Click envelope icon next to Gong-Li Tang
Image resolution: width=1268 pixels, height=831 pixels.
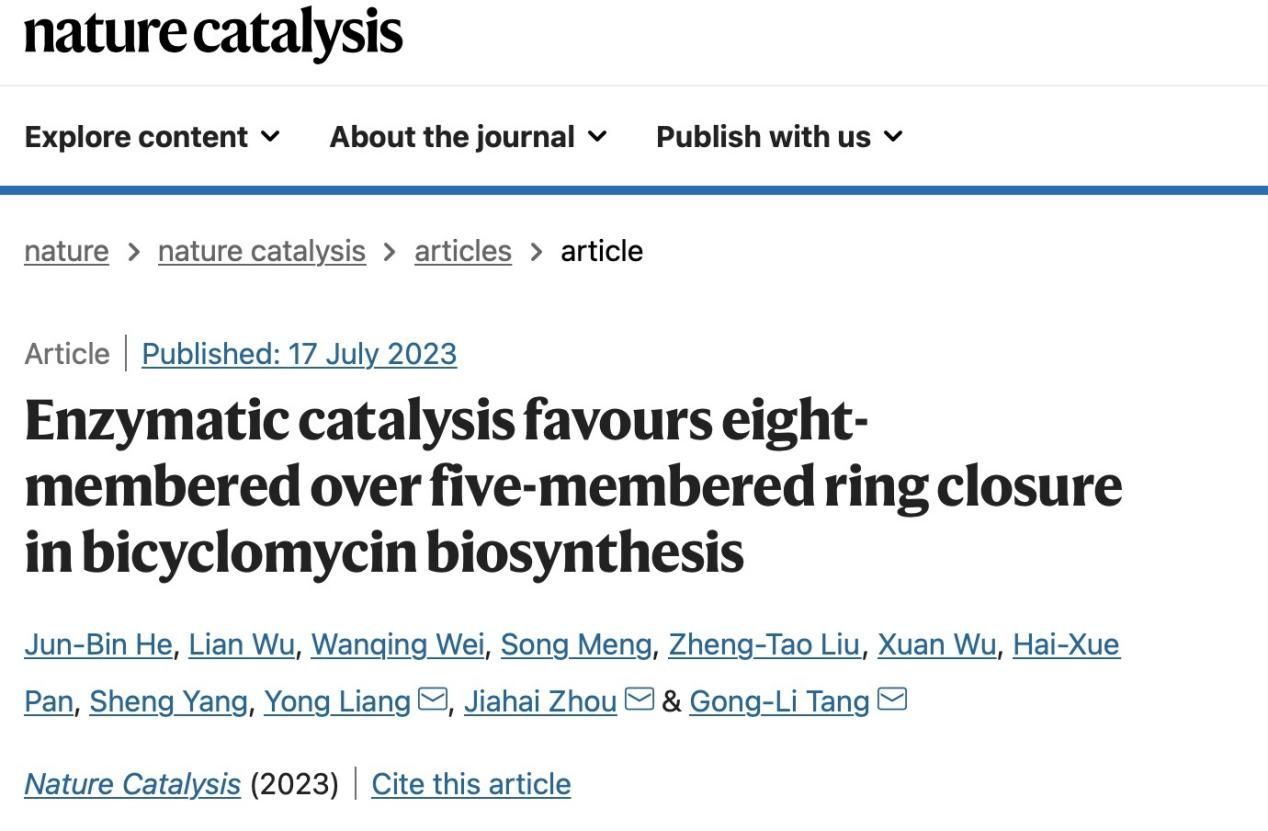pos(891,701)
